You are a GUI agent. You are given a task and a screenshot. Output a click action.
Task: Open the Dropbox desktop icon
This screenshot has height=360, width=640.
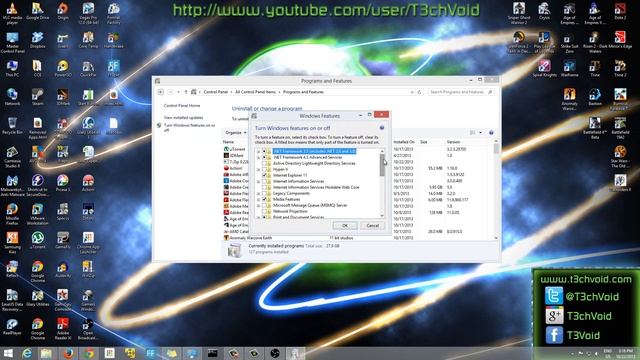38,41
